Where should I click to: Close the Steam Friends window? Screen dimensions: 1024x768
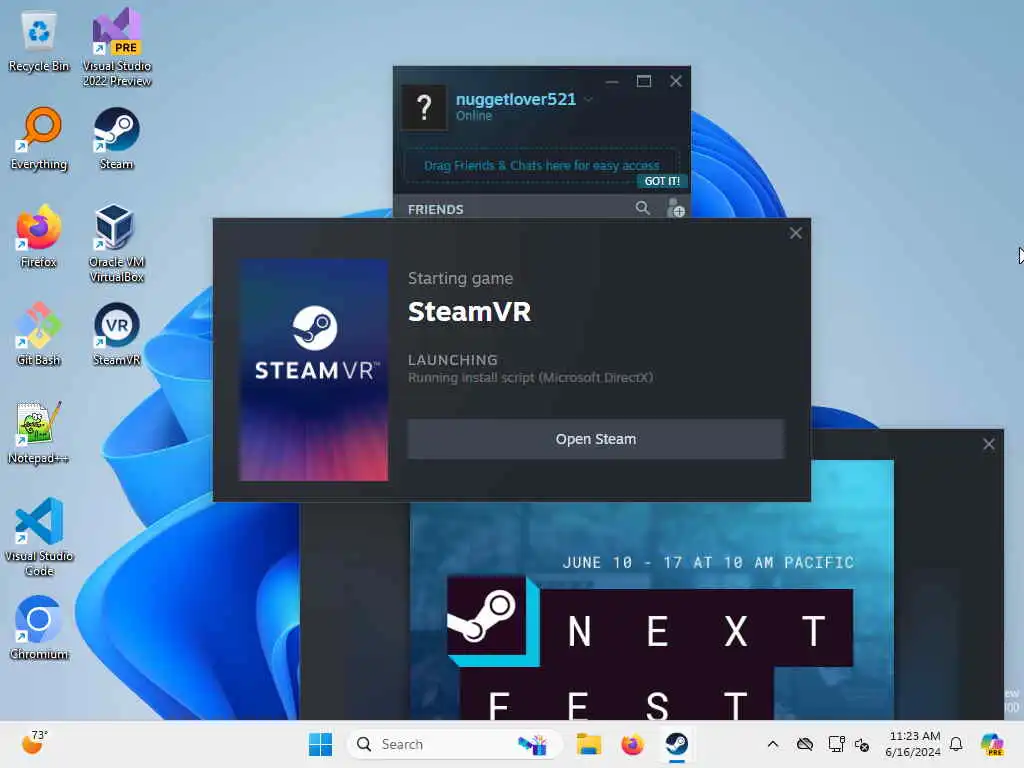click(x=676, y=81)
